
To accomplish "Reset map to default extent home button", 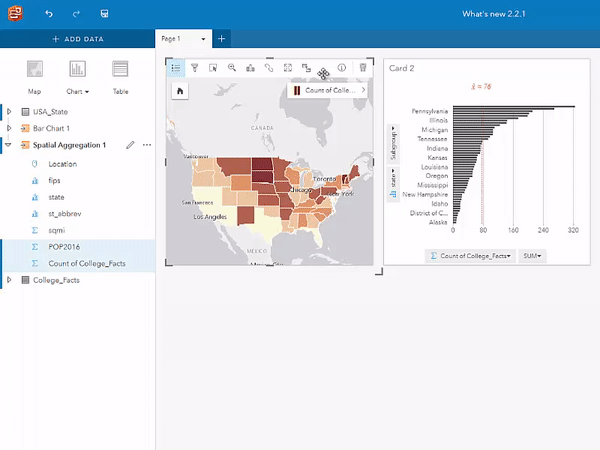I will [180, 91].
